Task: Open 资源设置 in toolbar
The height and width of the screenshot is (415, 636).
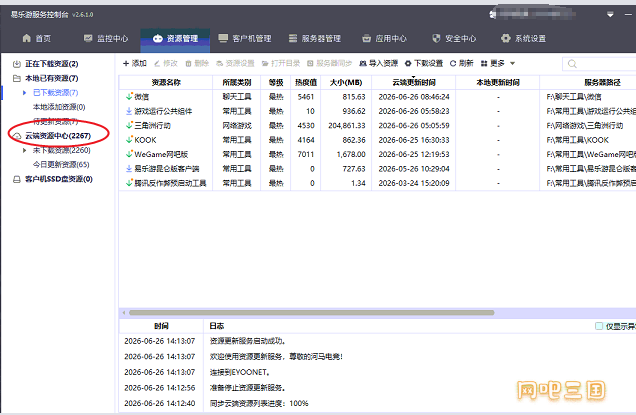Action: click(x=235, y=63)
